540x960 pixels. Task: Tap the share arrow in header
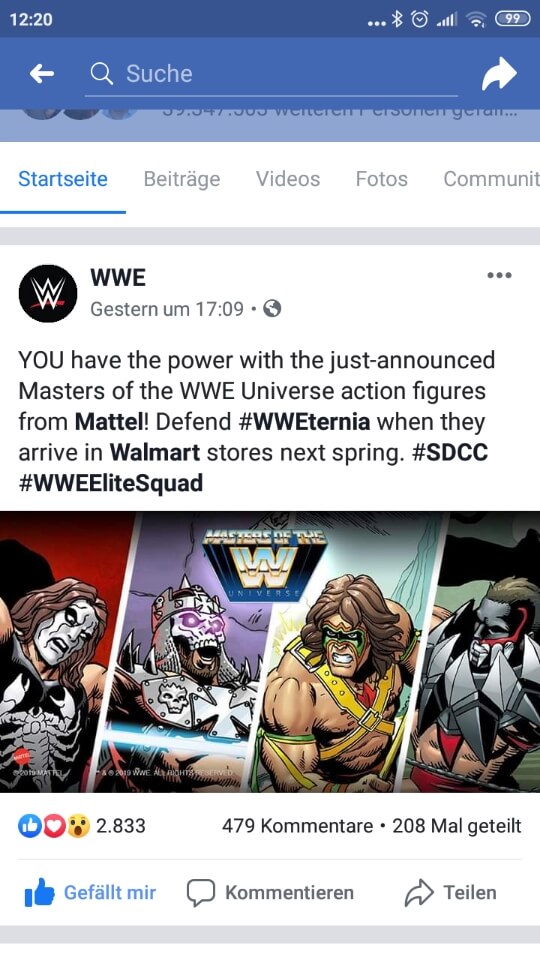pos(499,73)
